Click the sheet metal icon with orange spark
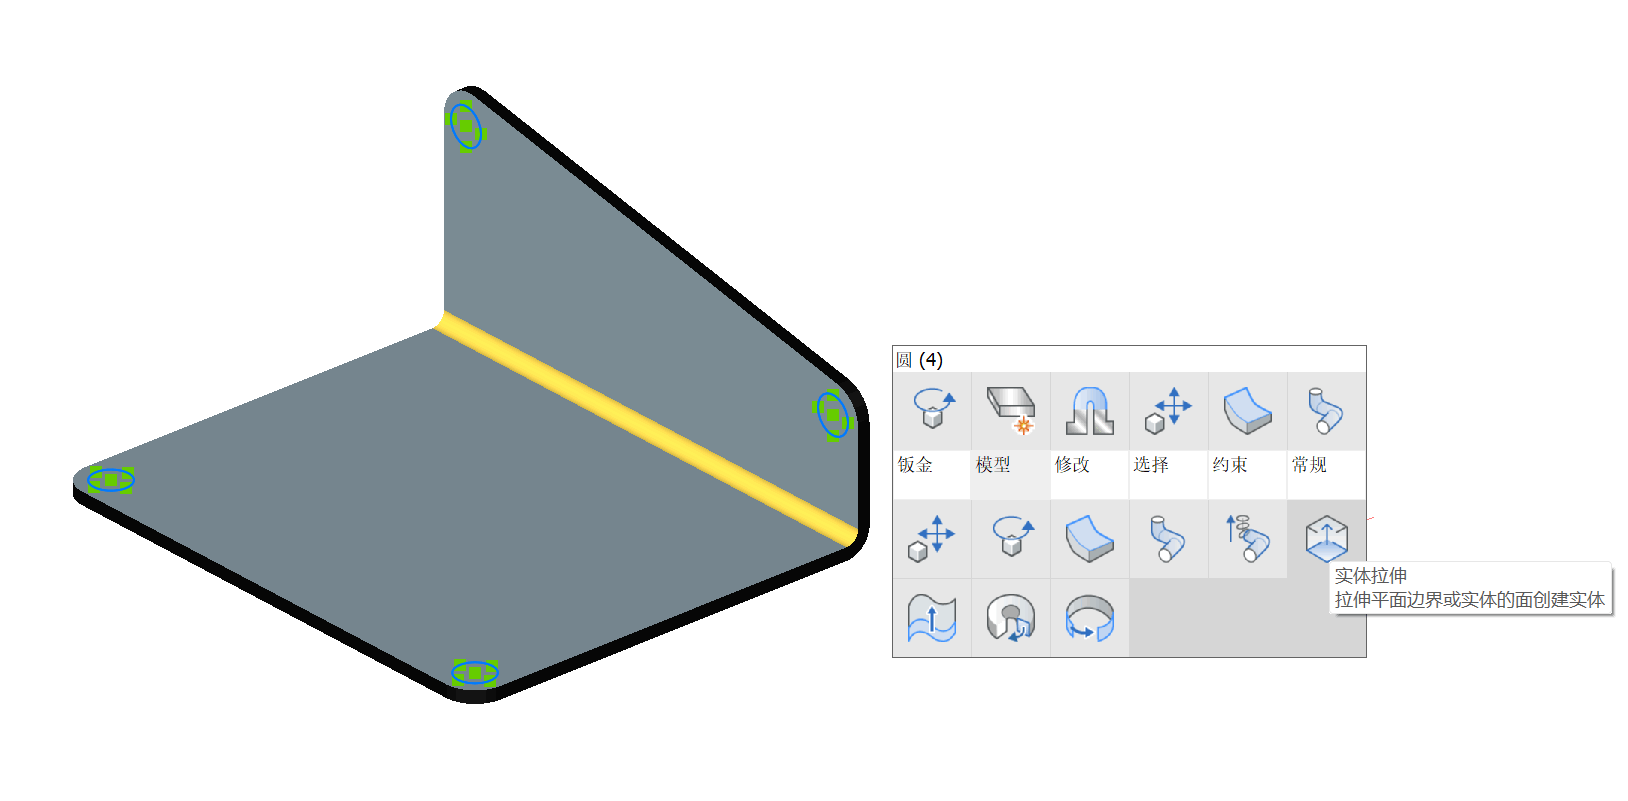 point(1011,411)
